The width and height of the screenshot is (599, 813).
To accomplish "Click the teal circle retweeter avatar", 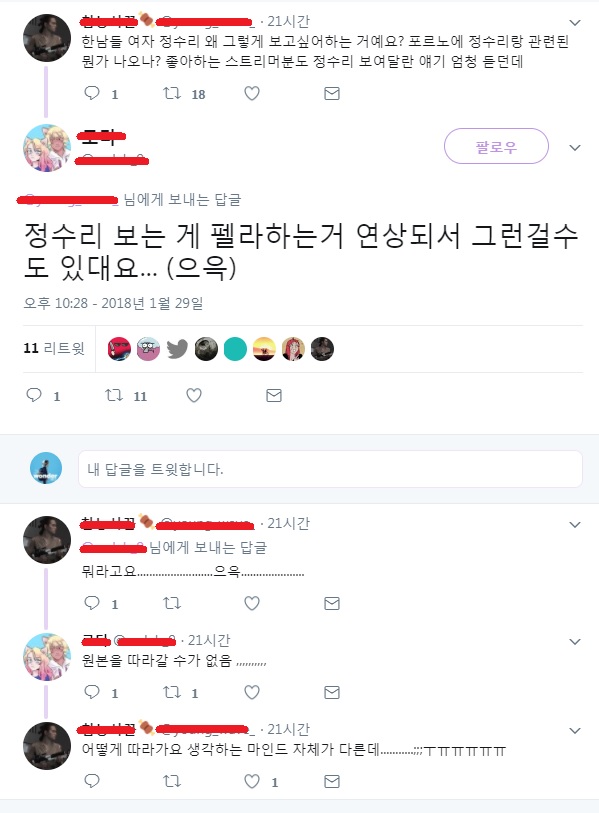I will coord(235,349).
